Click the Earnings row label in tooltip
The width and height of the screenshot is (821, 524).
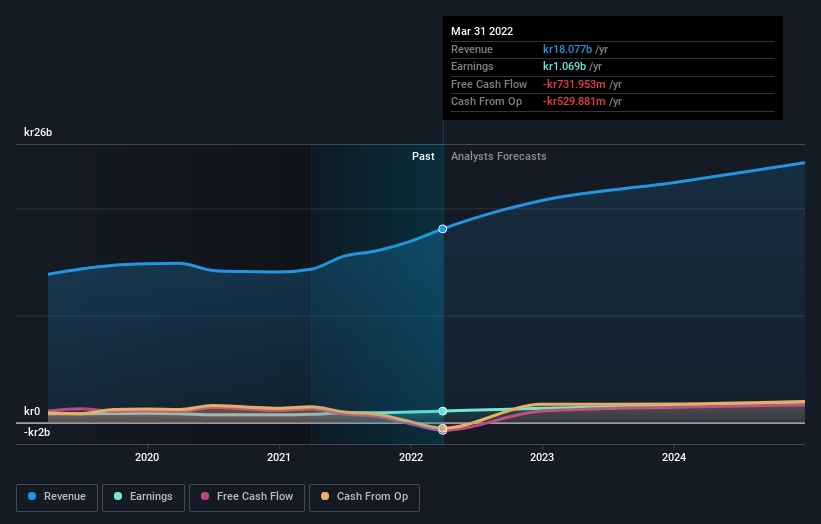click(472, 66)
